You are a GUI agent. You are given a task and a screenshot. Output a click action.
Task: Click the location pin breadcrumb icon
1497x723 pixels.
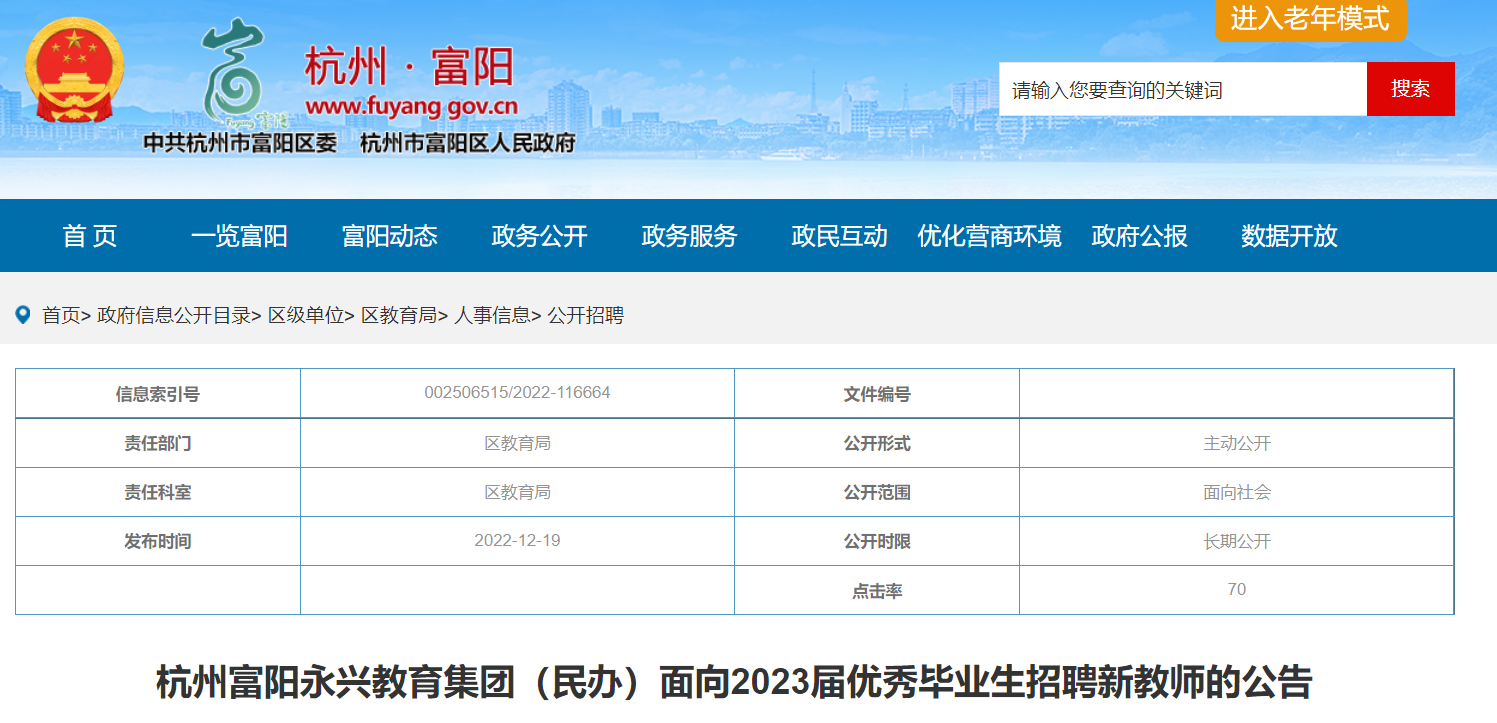pos(23,315)
